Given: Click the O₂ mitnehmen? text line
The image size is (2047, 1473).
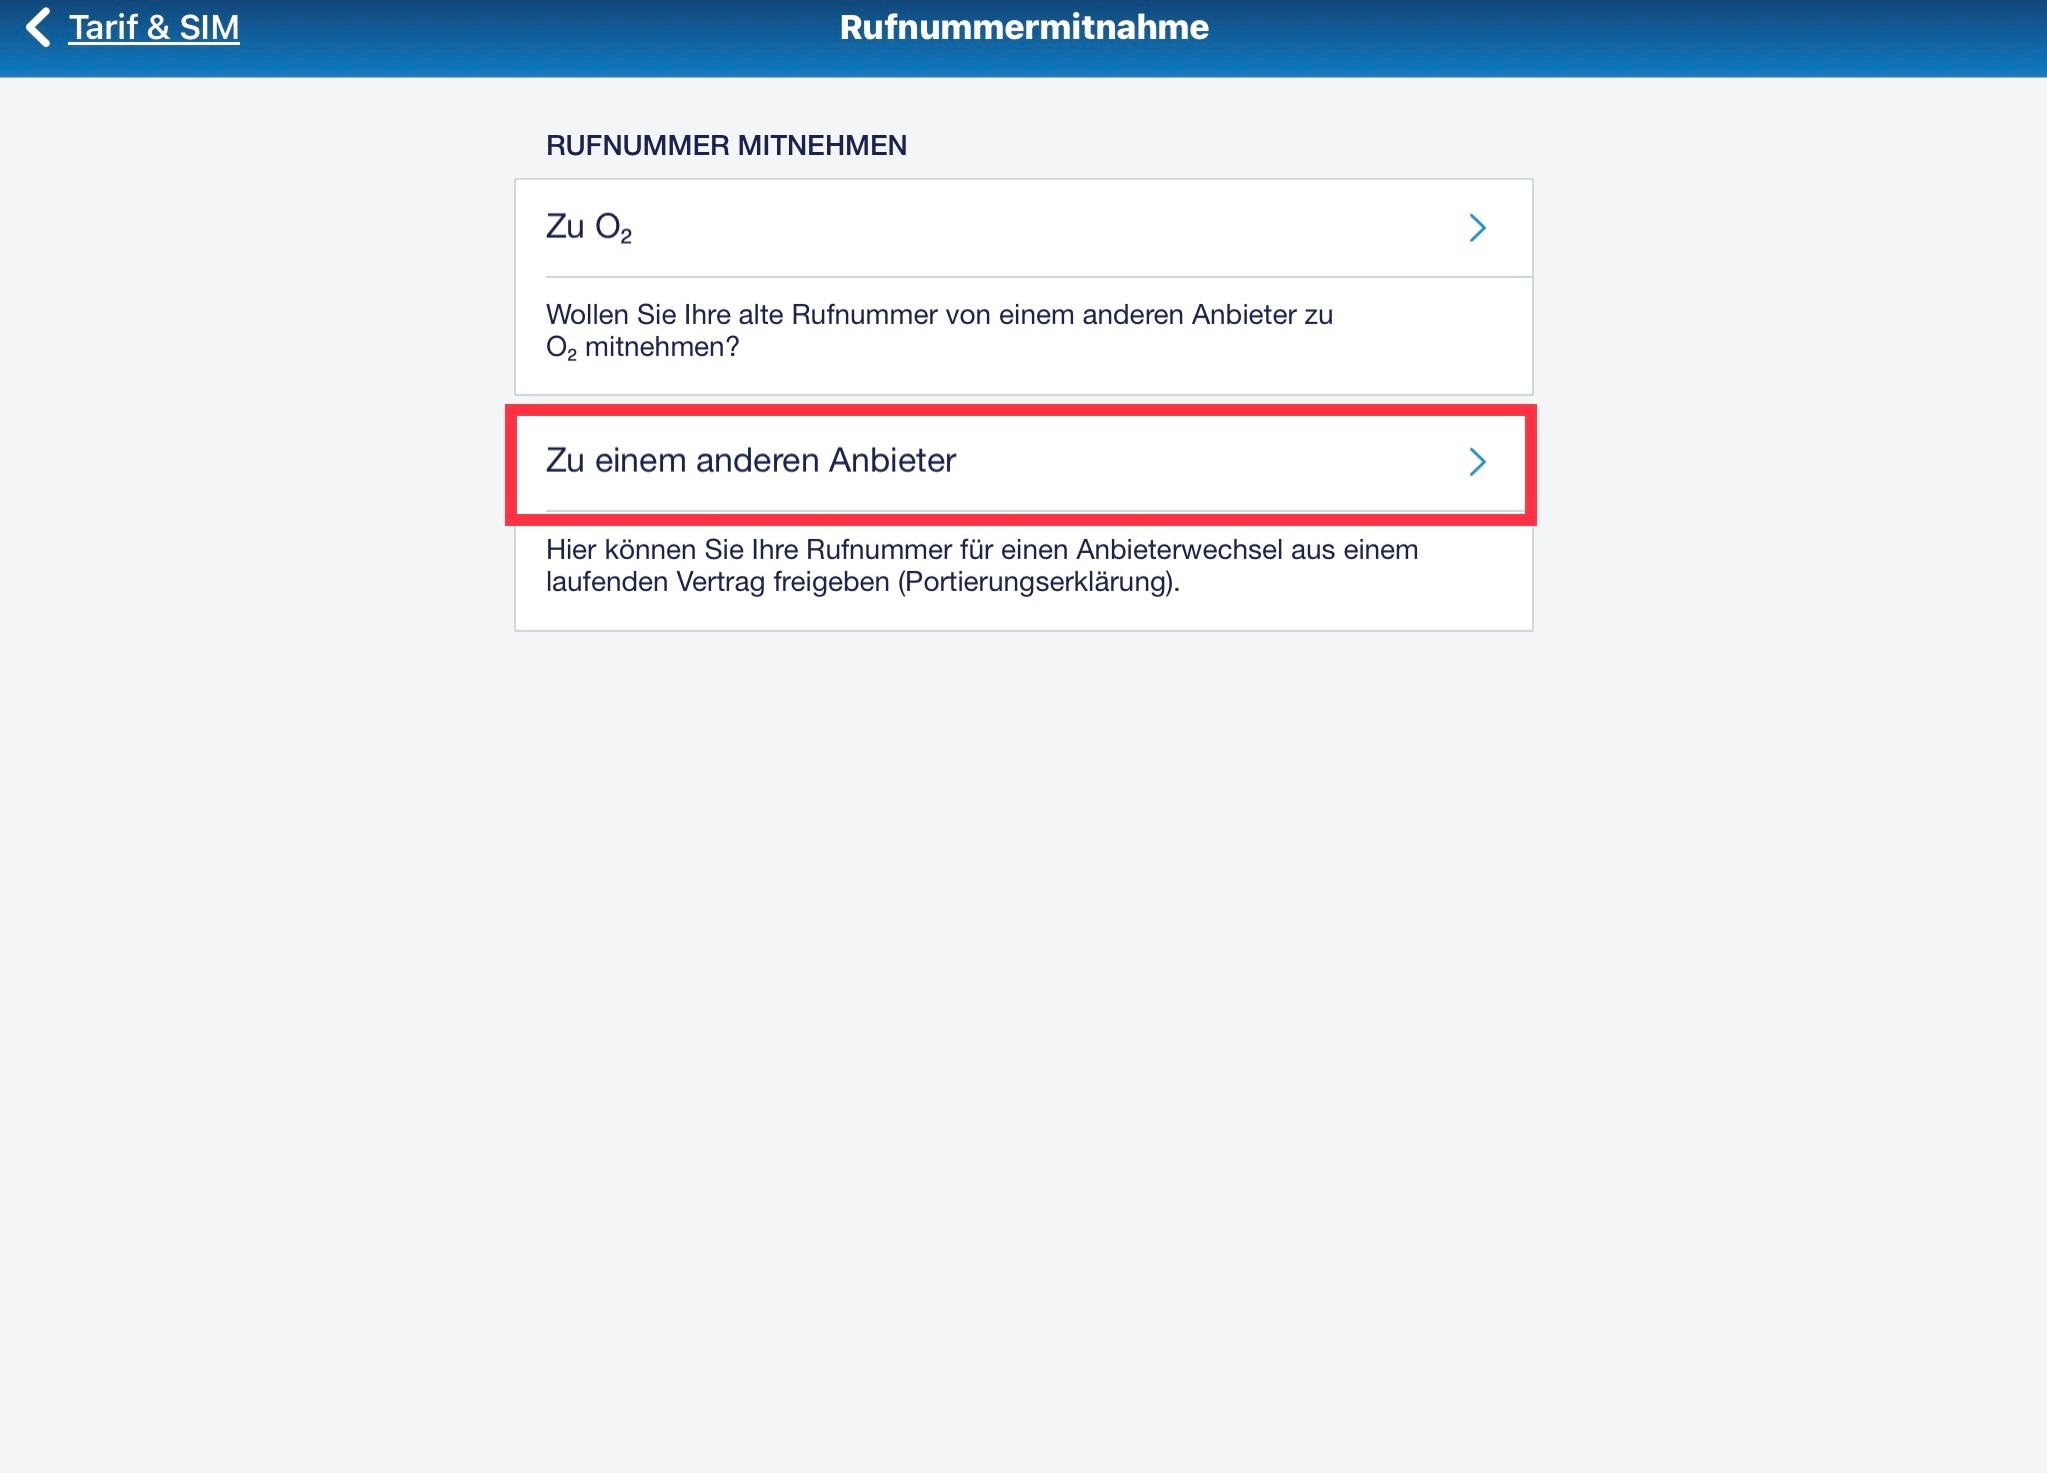Looking at the screenshot, I should pos(642,348).
